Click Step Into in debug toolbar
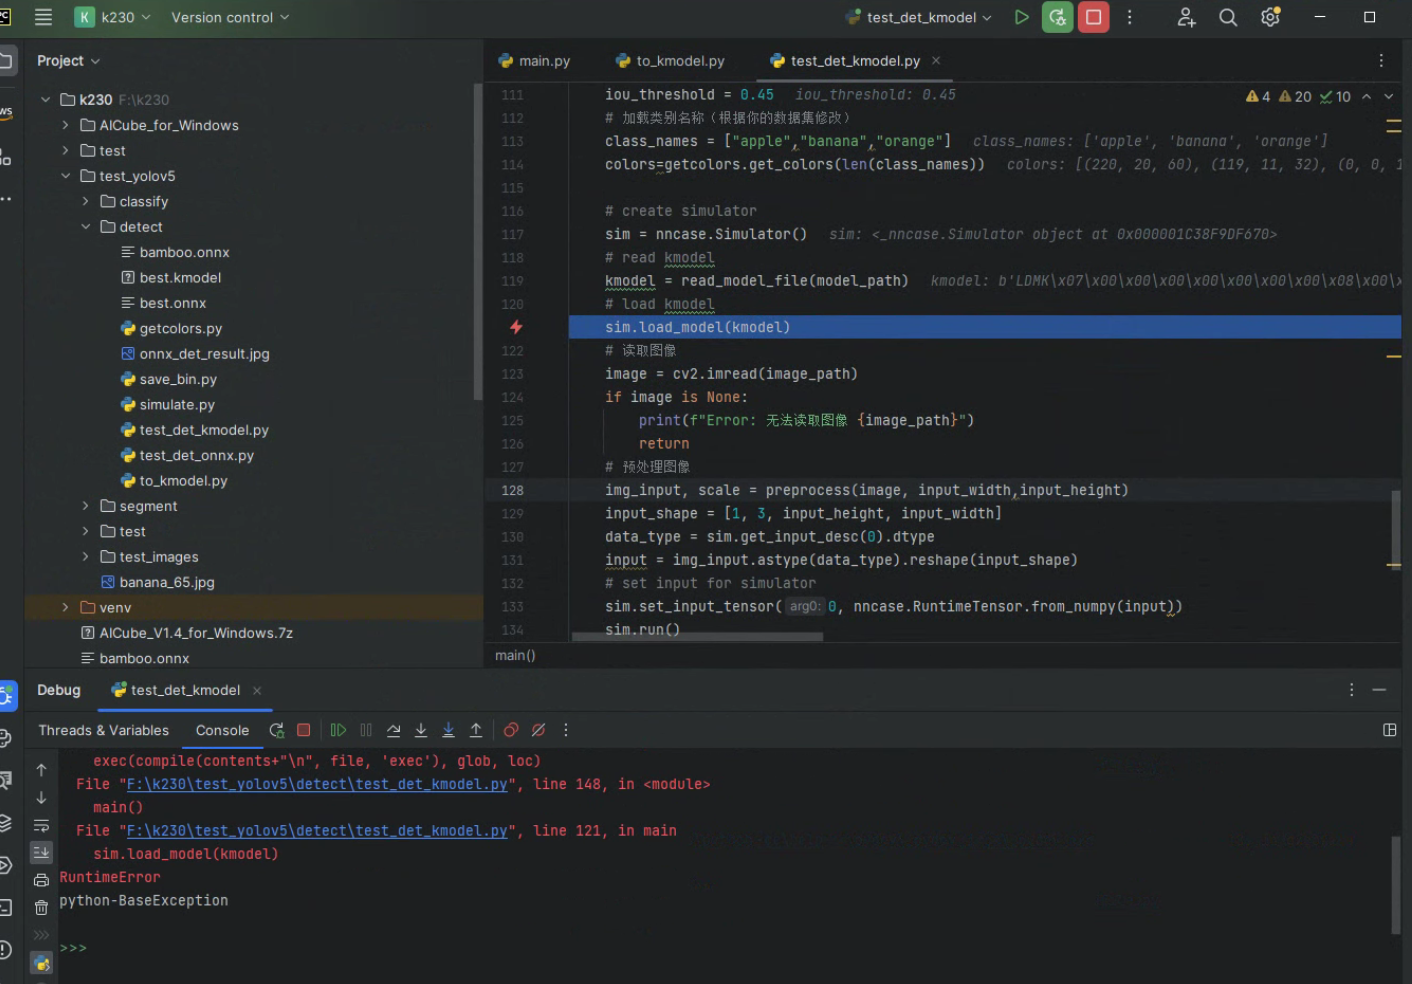Image resolution: width=1412 pixels, height=984 pixels. (421, 730)
